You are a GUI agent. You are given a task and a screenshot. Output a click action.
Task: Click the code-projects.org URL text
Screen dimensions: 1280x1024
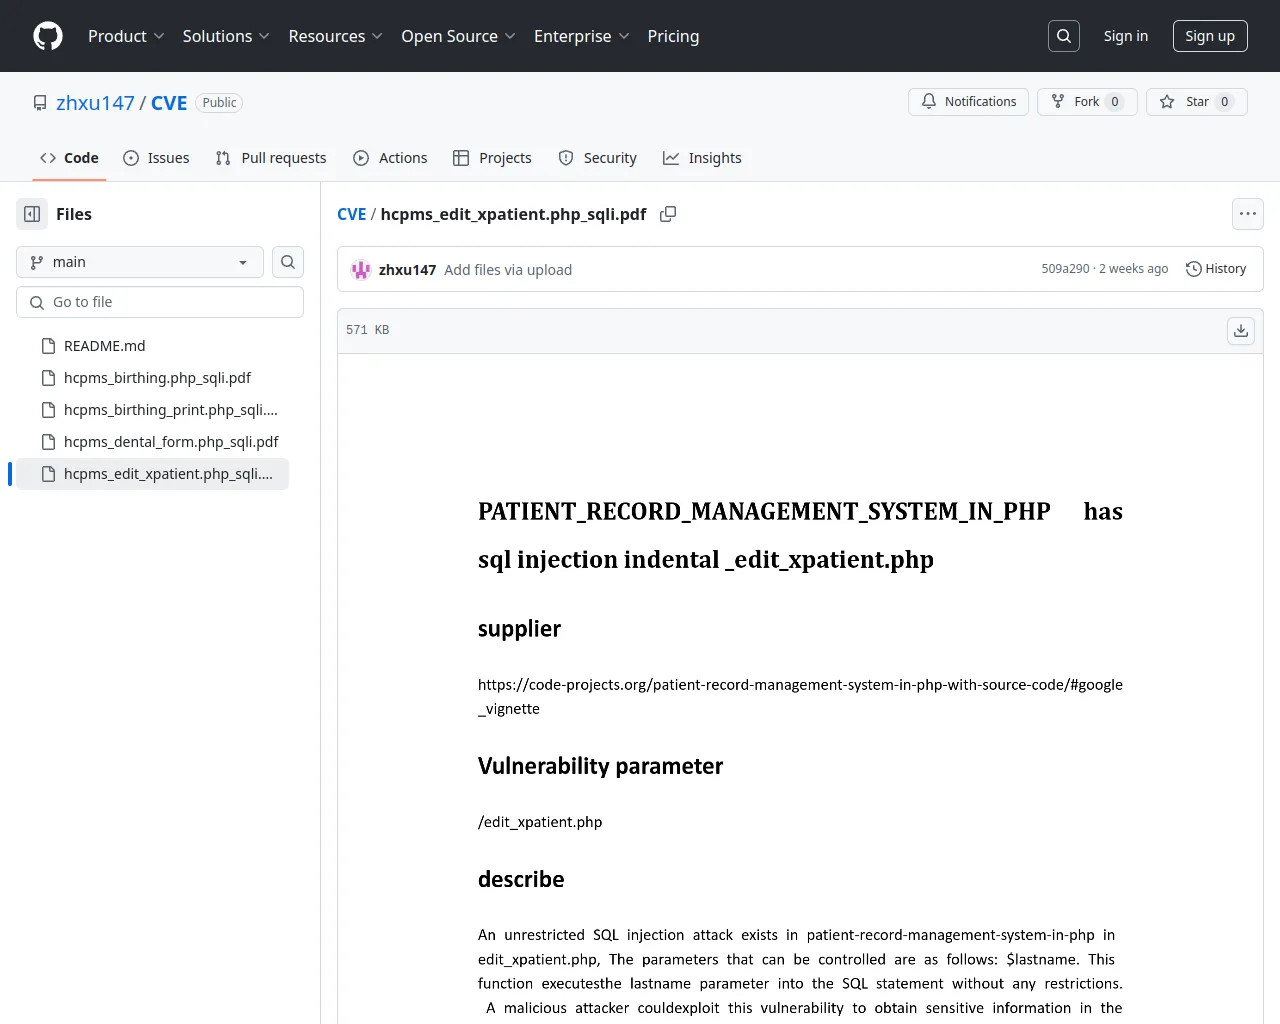coord(800,697)
